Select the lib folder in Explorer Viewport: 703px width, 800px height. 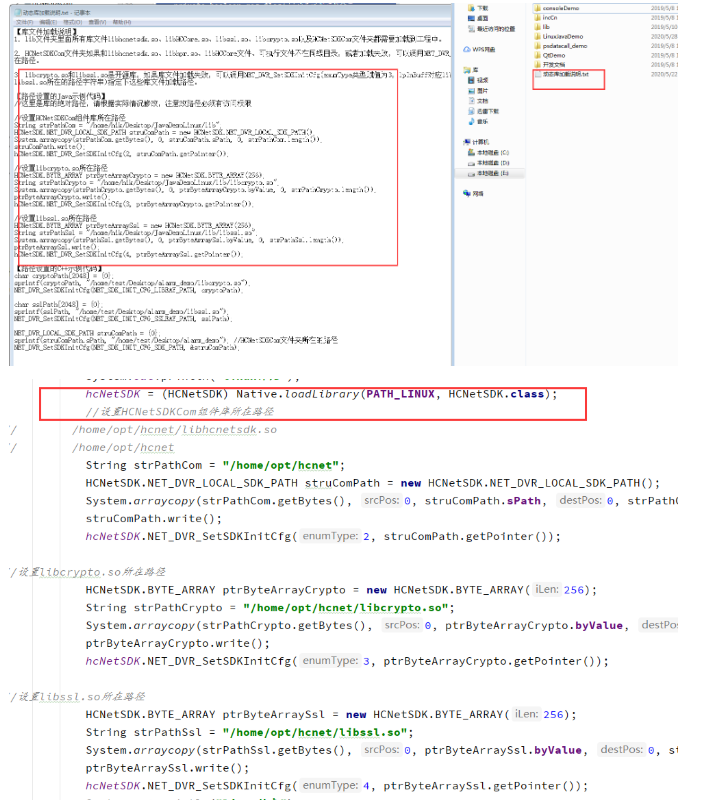[x=542, y=27]
